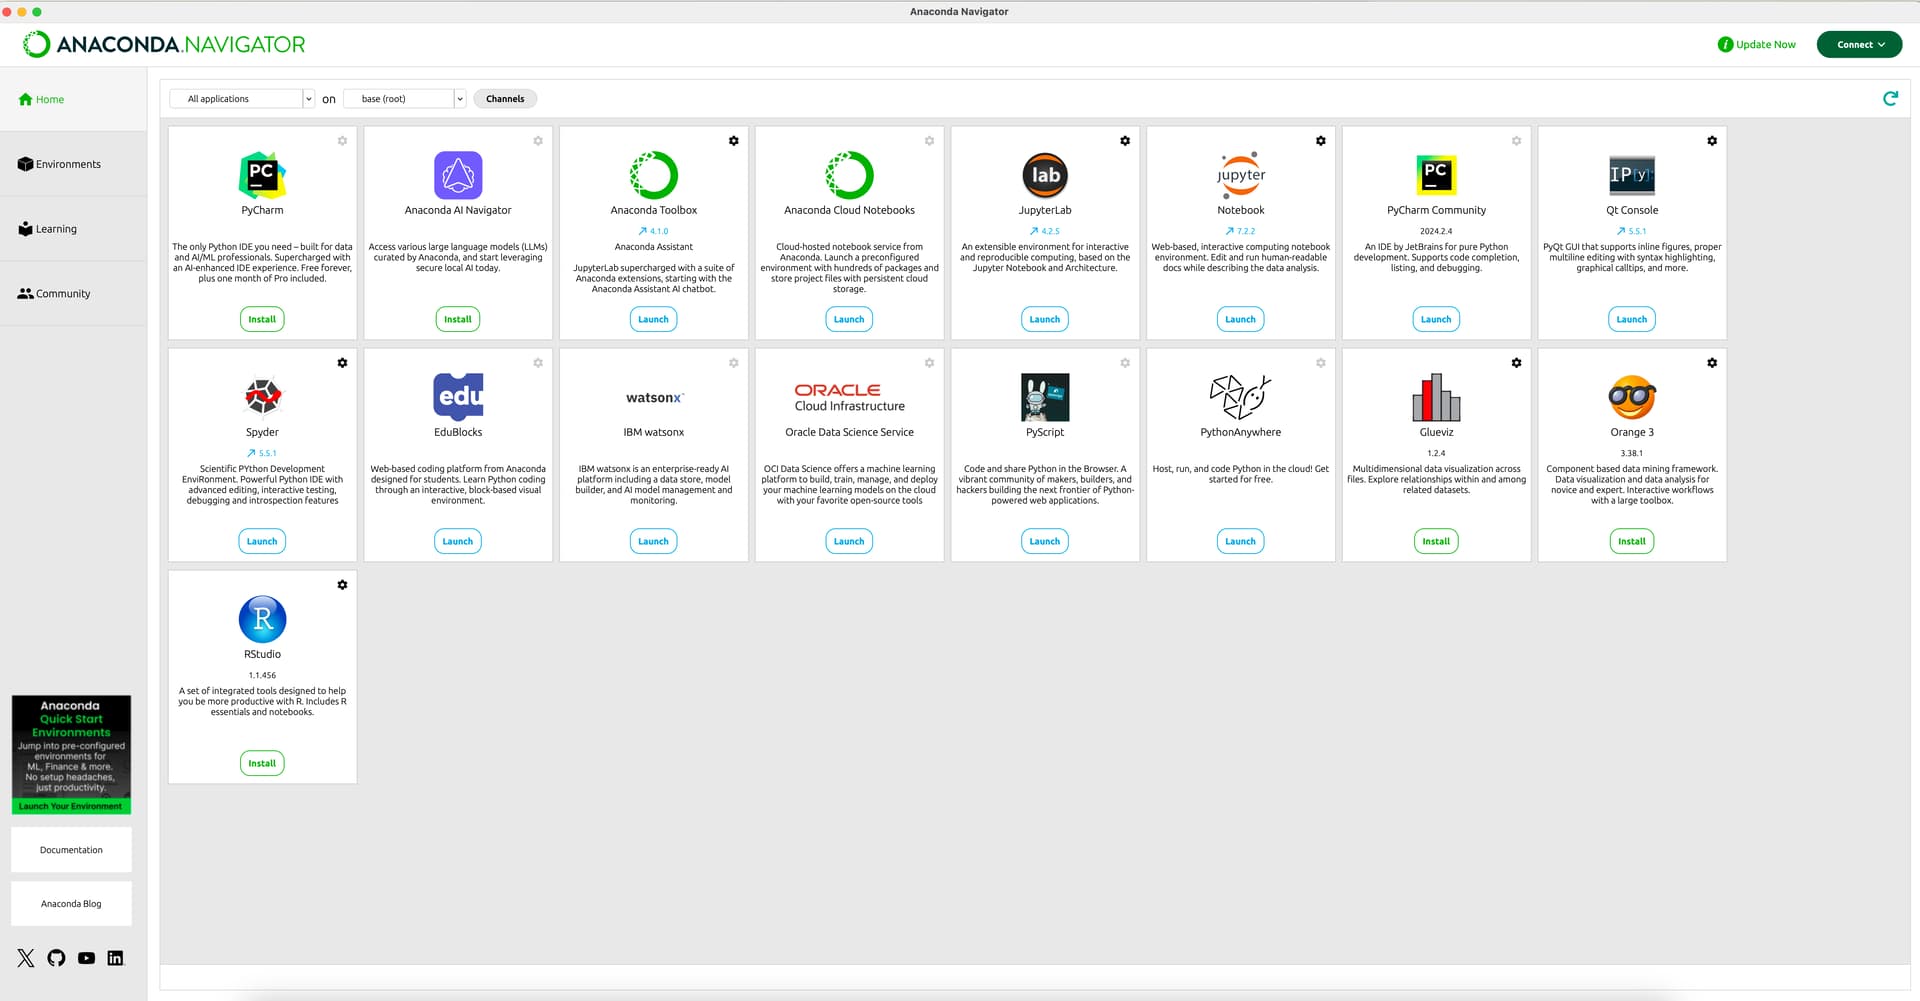This screenshot has width=1920, height=1001.
Task: Go to the Home tab
Action: pos(73,99)
